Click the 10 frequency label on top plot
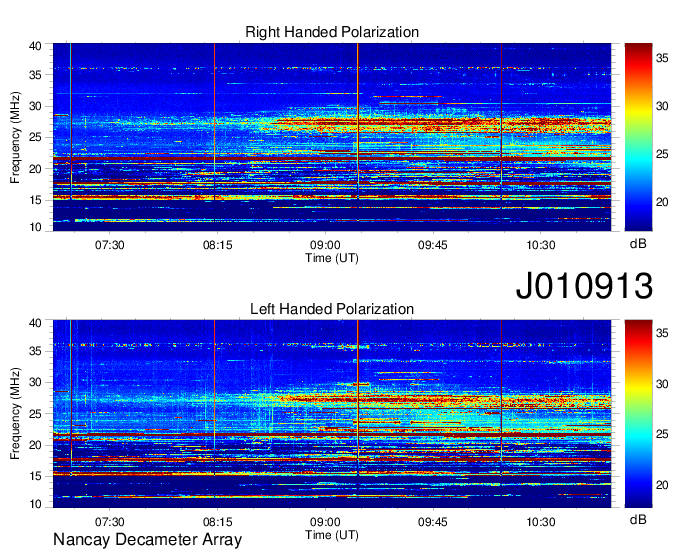 [x=35, y=227]
